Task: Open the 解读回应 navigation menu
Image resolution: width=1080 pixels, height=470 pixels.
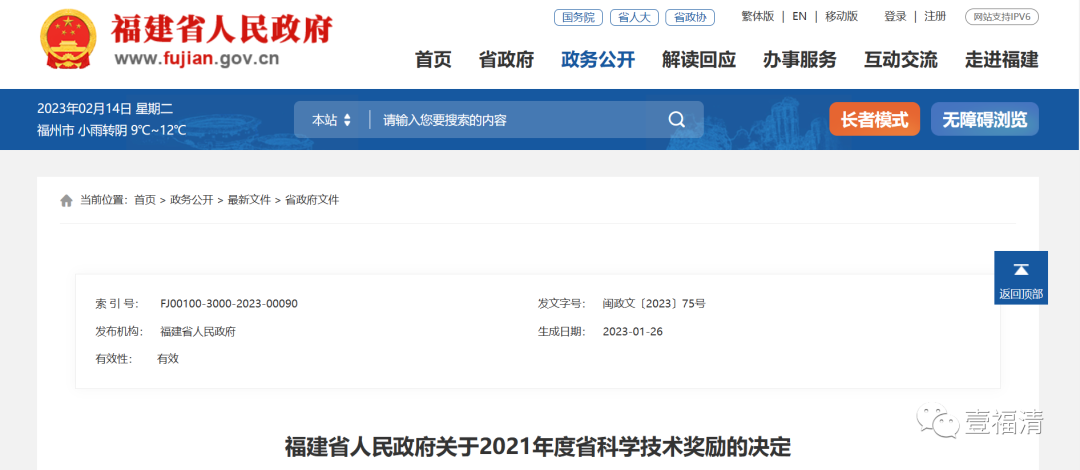Action: click(698, 60)
